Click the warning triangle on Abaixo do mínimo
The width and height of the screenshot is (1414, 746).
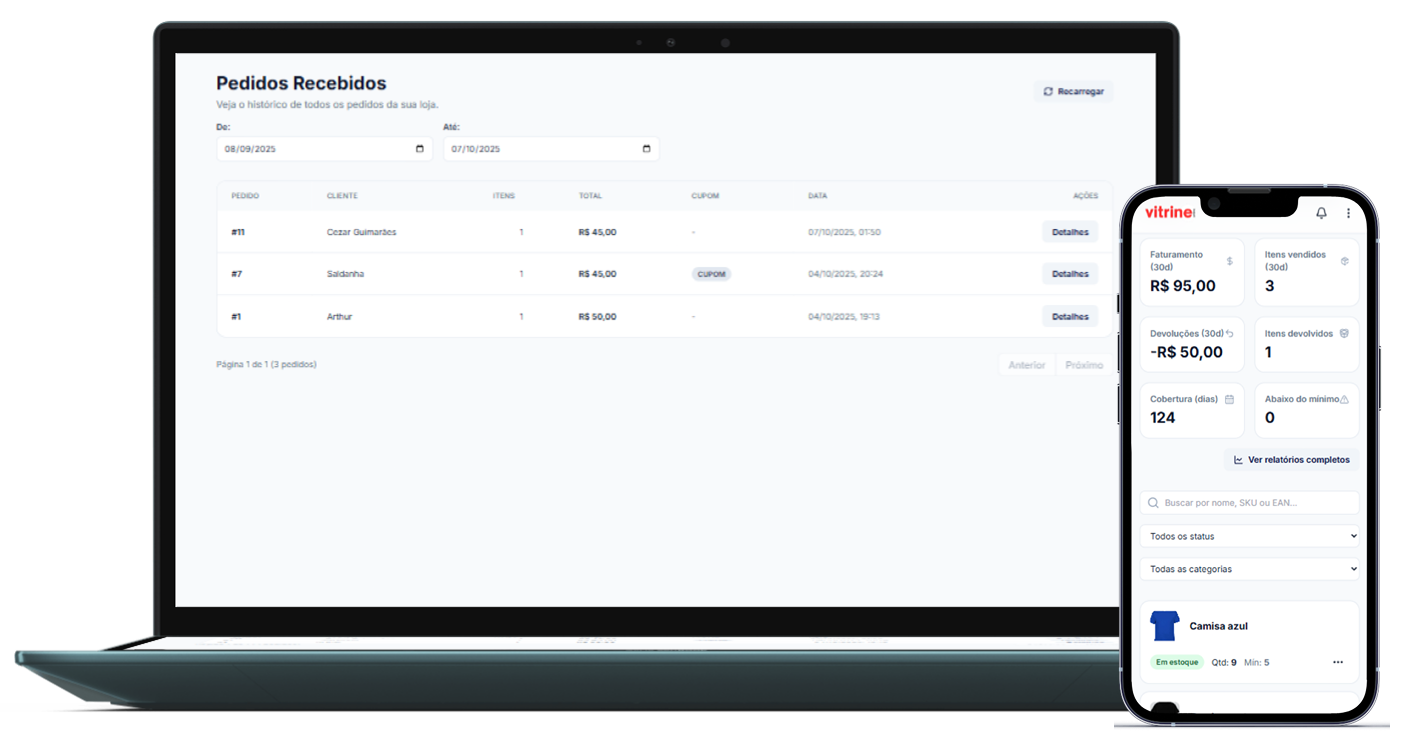tap(1344, 399)
